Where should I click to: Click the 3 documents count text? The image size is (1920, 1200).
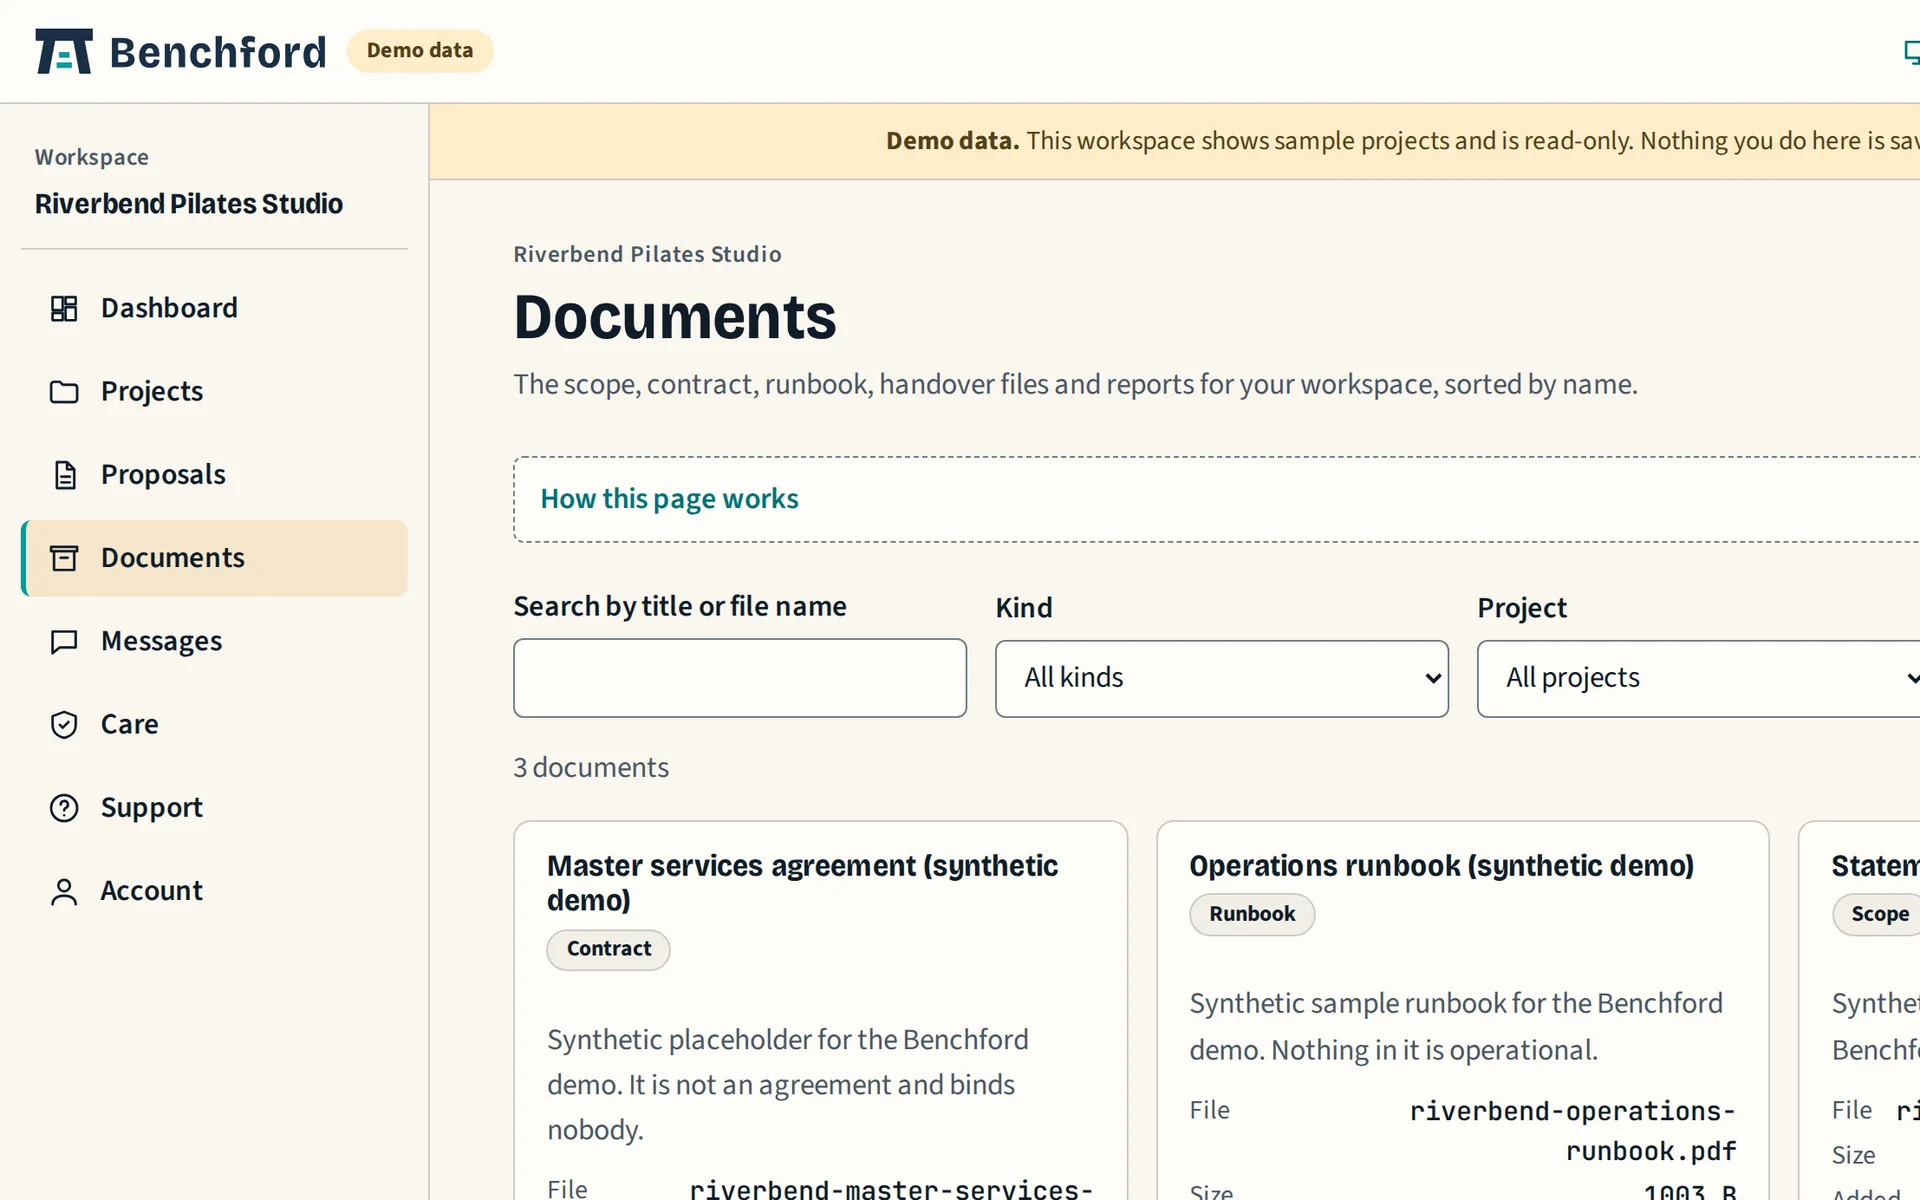[591, 768]
